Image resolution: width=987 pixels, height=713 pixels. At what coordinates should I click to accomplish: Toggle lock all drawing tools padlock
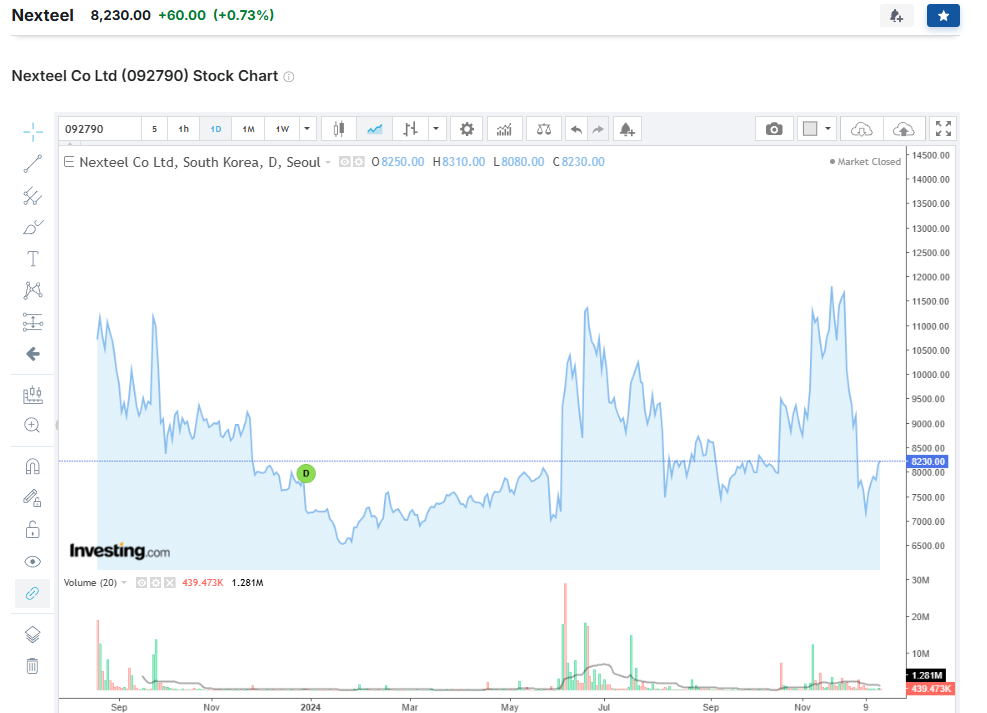tap(33, 530)
